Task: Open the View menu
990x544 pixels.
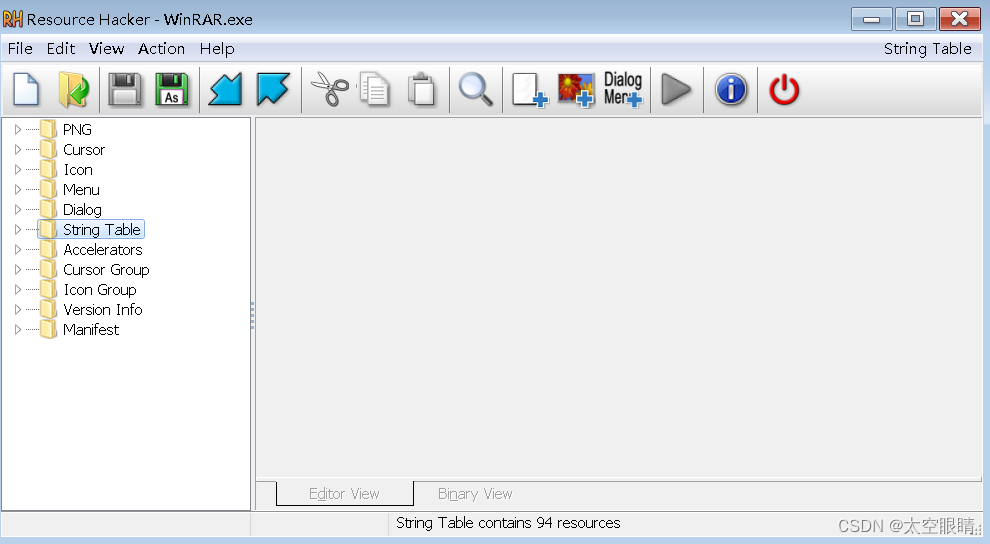Action: pyautogui.click(x=106, y=49)
